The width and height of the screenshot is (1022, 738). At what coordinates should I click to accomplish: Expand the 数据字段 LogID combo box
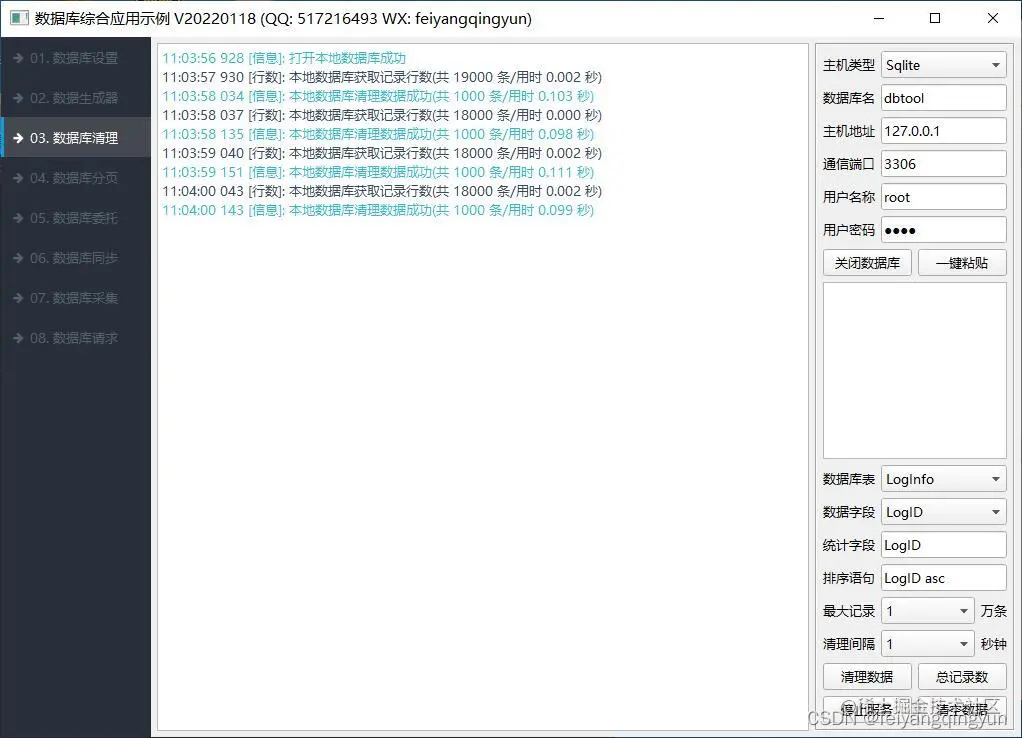(944, 512)
